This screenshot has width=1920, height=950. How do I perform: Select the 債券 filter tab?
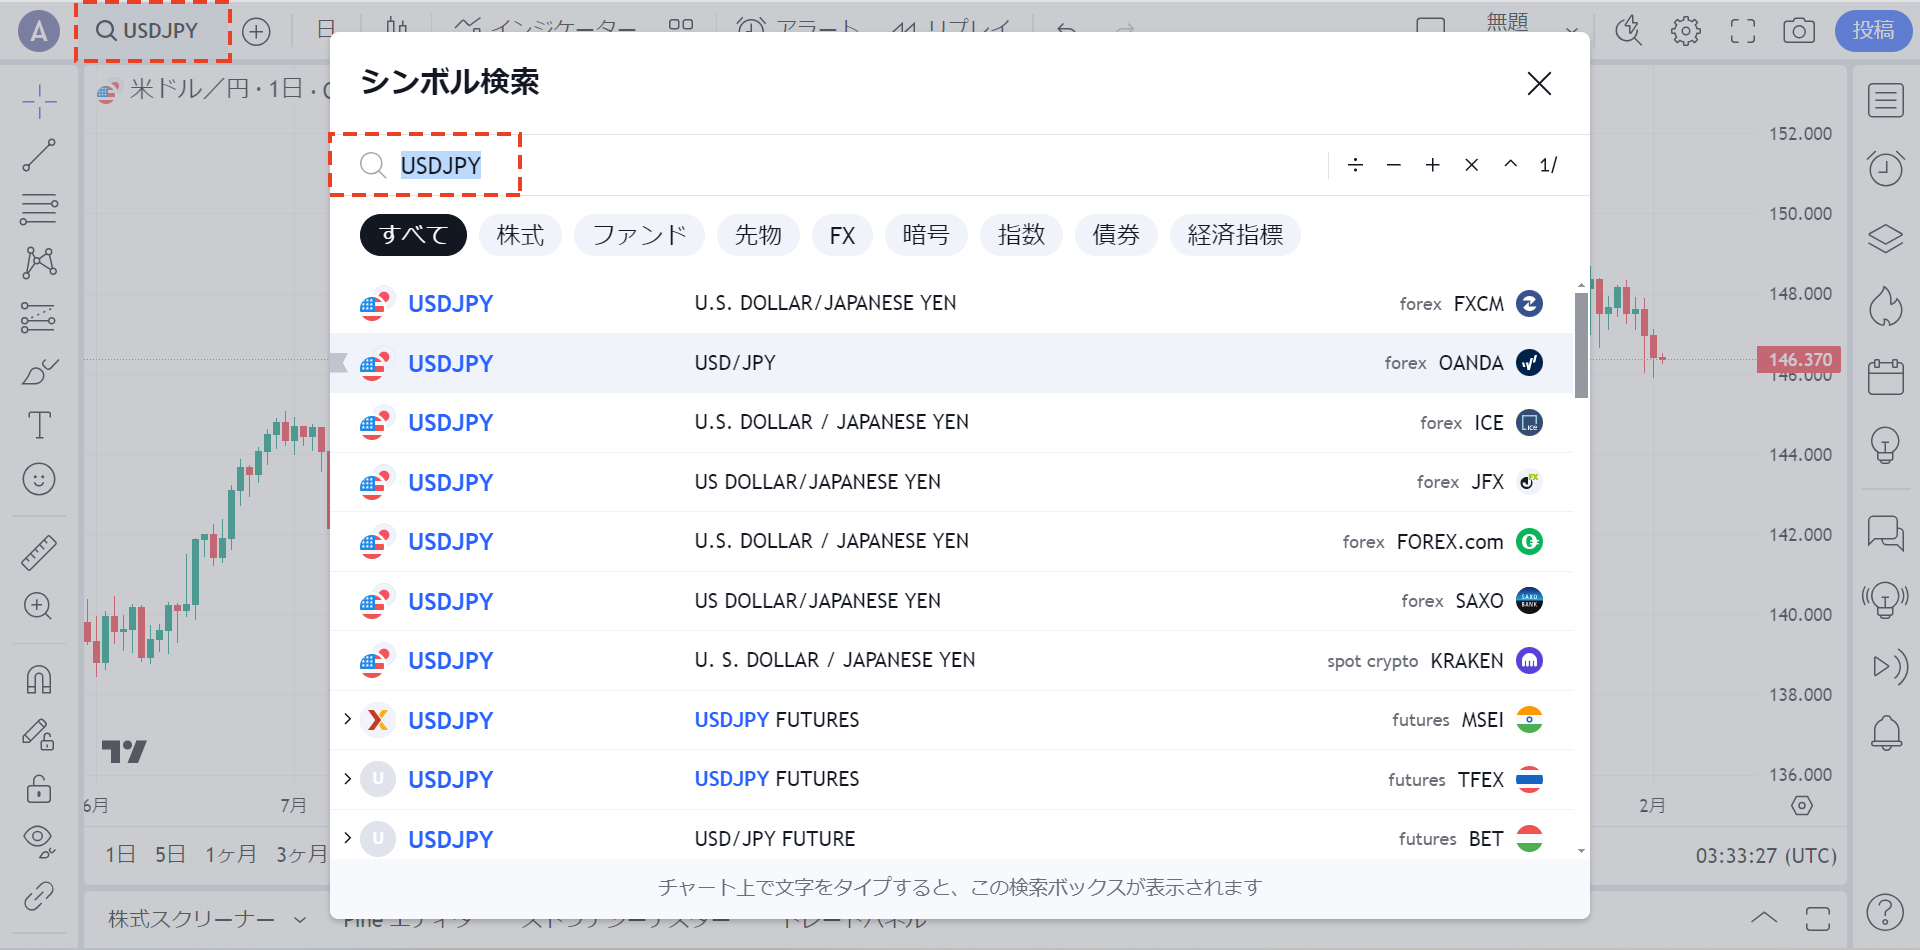pos(1116,235)
